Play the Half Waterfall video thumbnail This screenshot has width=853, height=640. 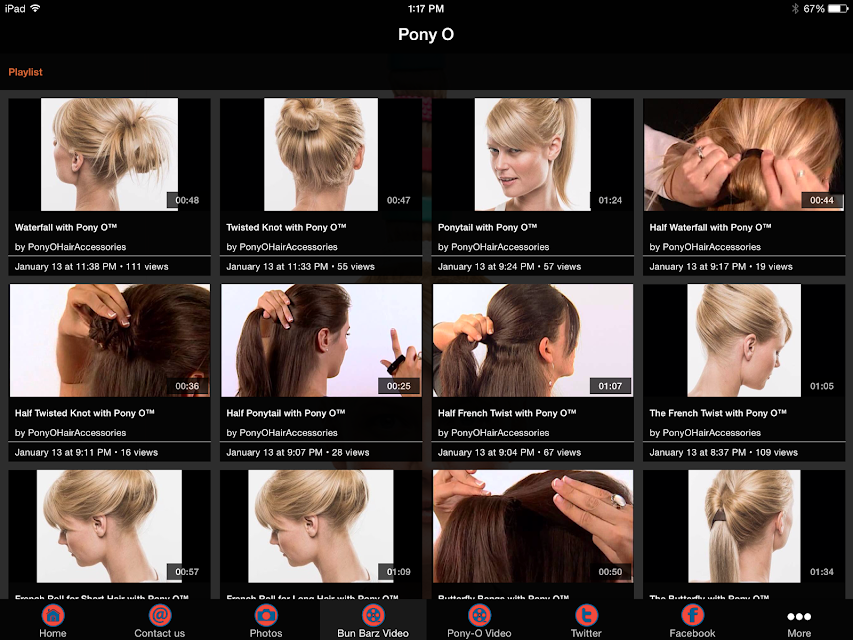pyautogui.click(x=744, y=155)
